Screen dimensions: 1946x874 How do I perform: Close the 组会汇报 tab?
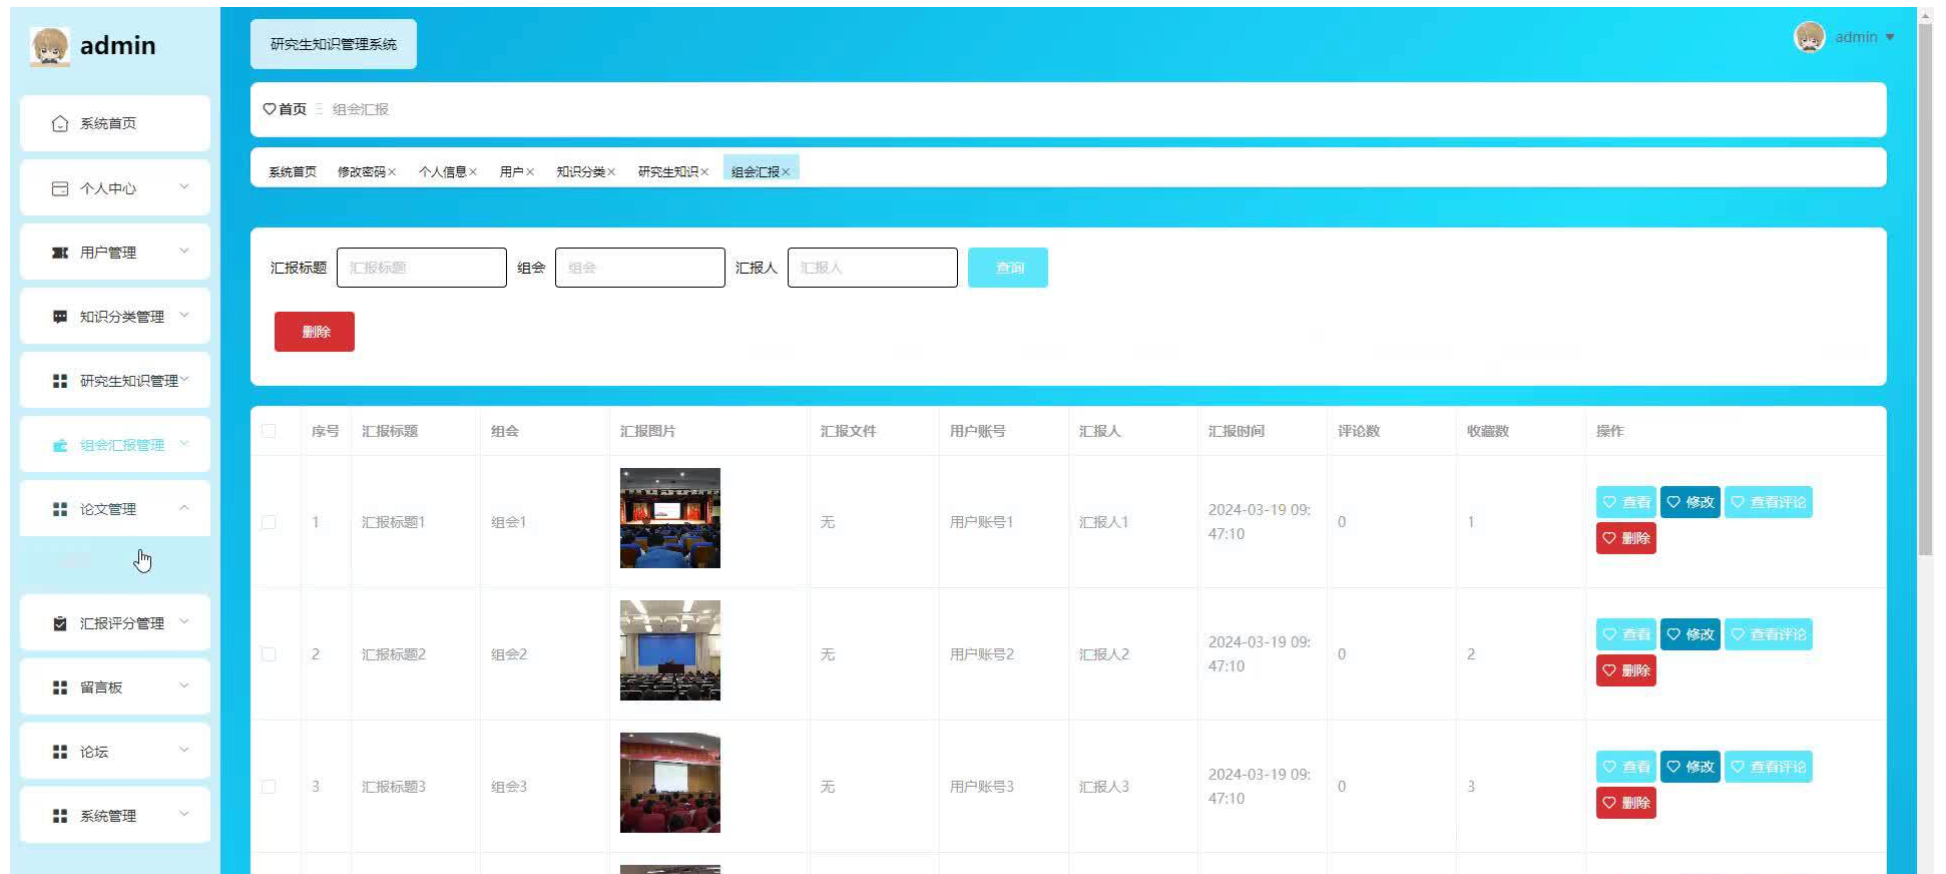coord(786,172)
